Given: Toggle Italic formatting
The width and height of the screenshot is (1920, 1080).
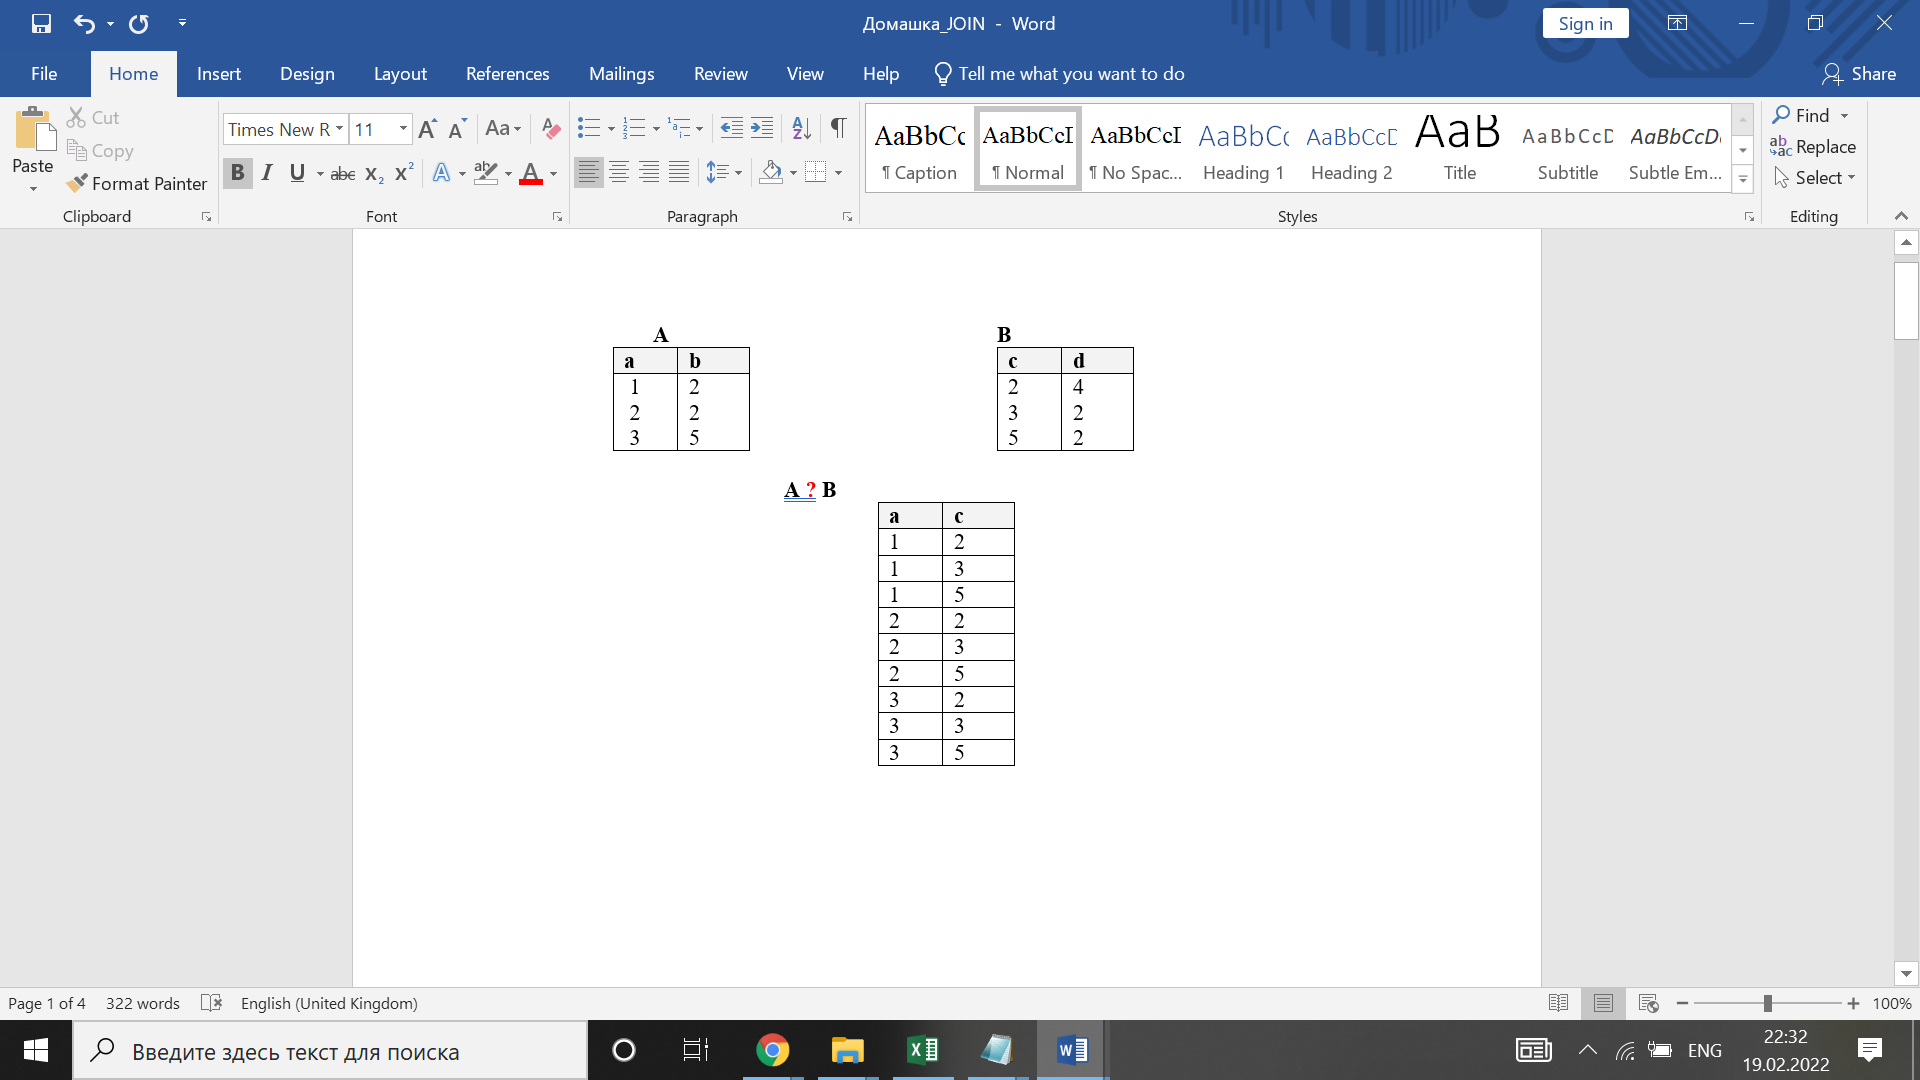Looking at the screenshot, I should point(267,173).
